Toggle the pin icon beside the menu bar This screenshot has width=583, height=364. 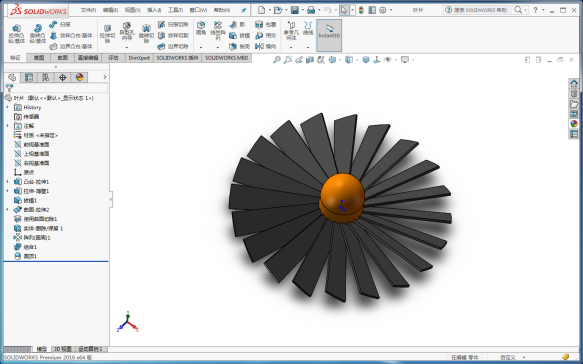click(x=244, y=10)
